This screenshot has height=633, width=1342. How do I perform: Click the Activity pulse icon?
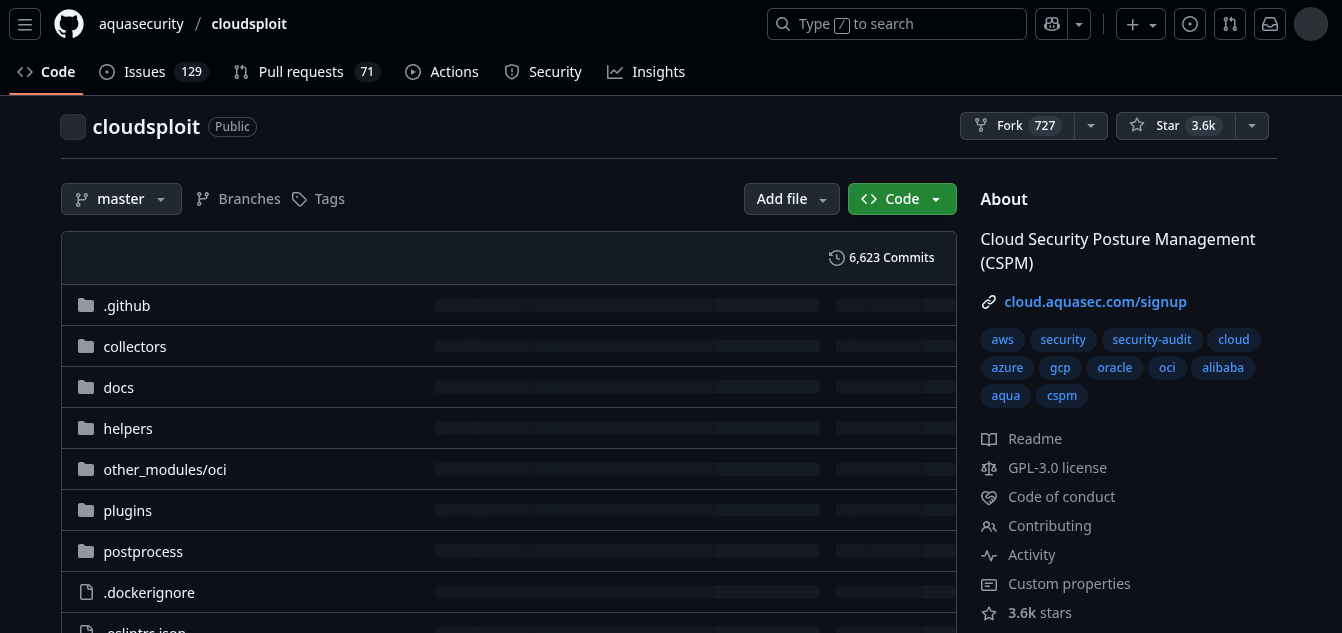click(988, 555)
